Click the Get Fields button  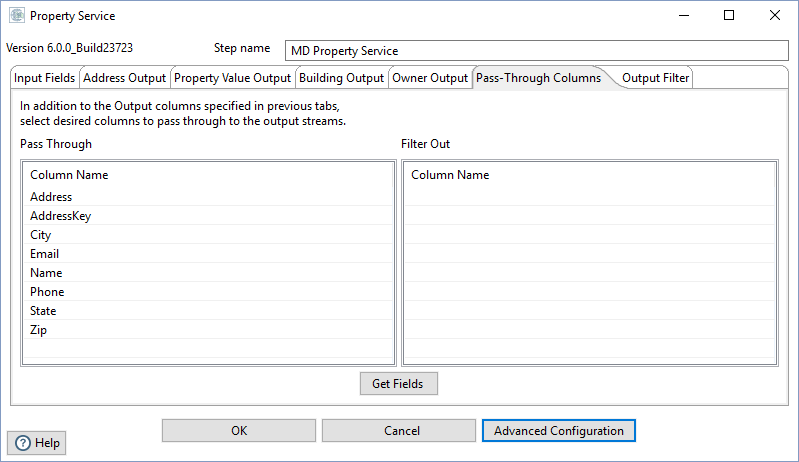398,384
